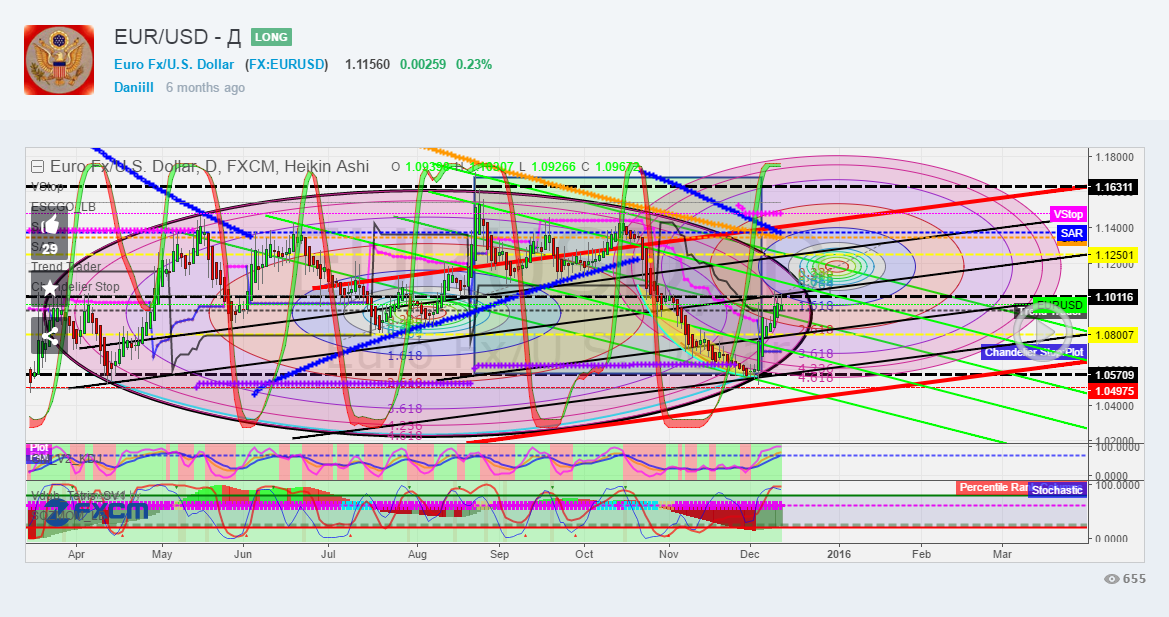Click the Jul label on the time axis
Screen dimensions: 1169x617
[x=328, y=554]
